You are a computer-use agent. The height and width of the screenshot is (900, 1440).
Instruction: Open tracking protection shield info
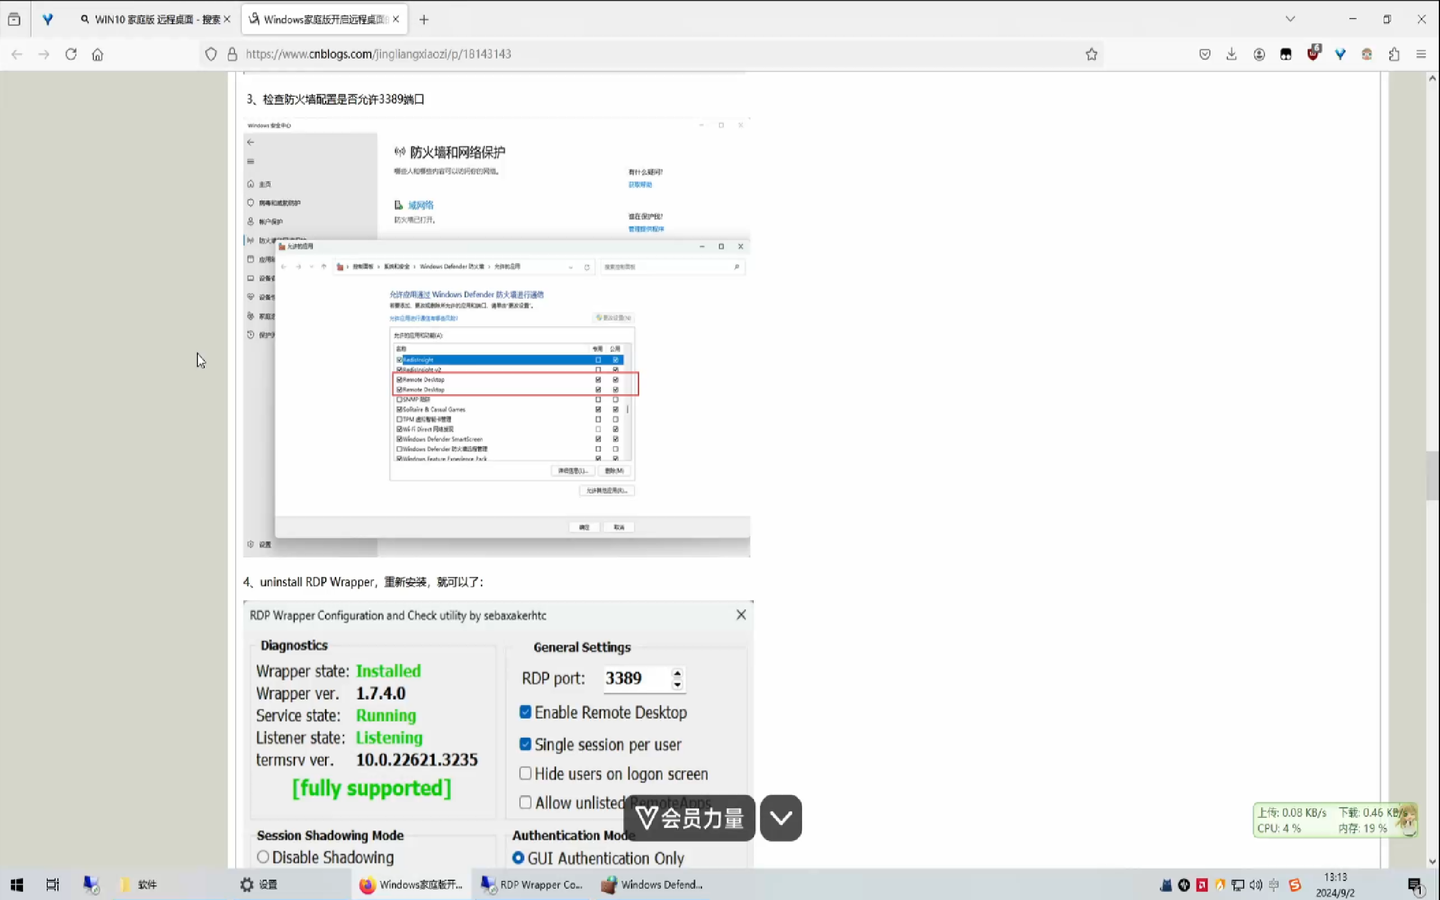click(x=211, y=54)
